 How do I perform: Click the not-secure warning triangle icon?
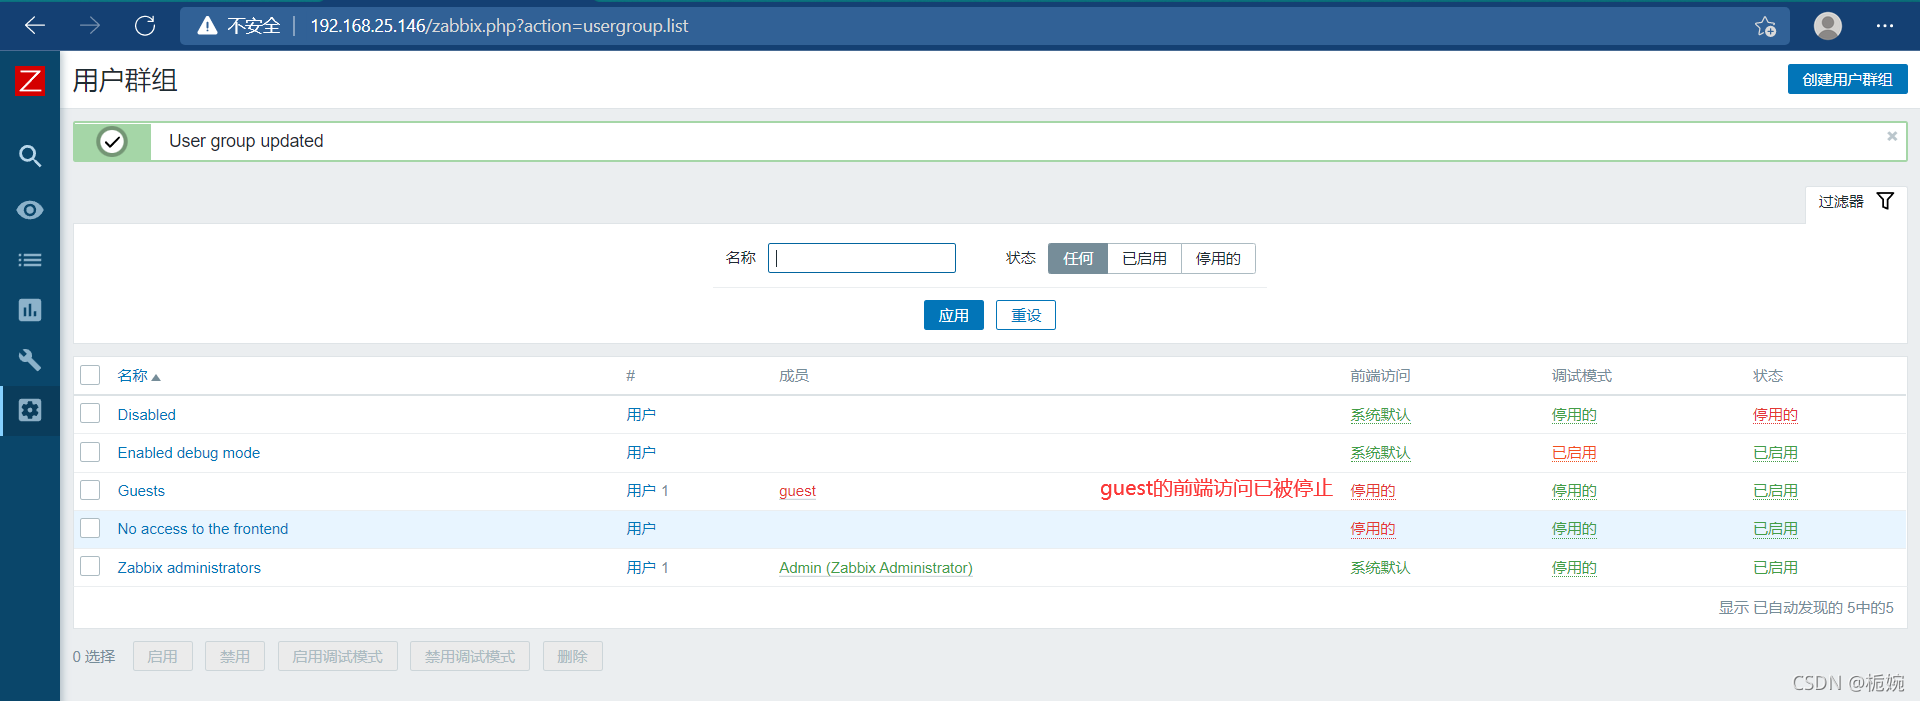207,26
